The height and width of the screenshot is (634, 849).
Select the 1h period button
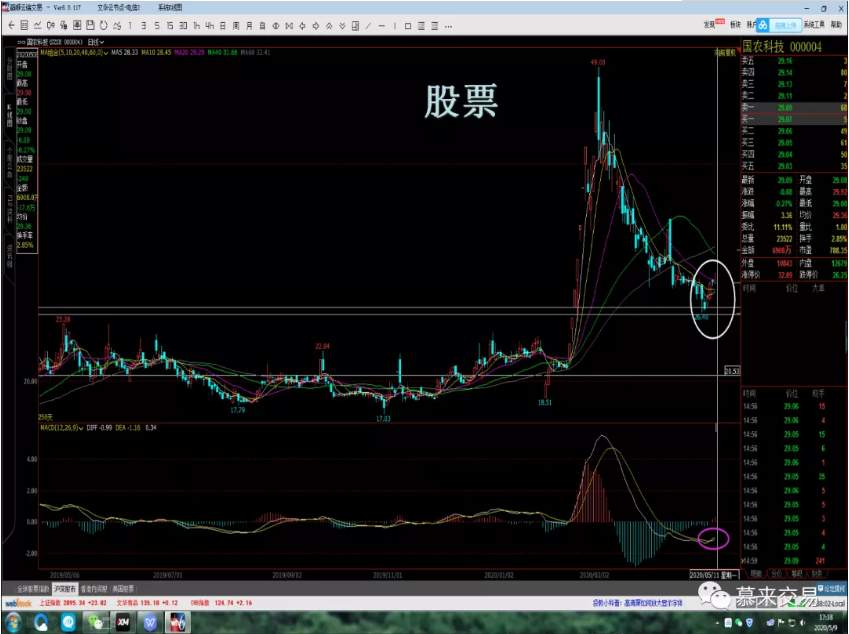[x=197, y=25]
